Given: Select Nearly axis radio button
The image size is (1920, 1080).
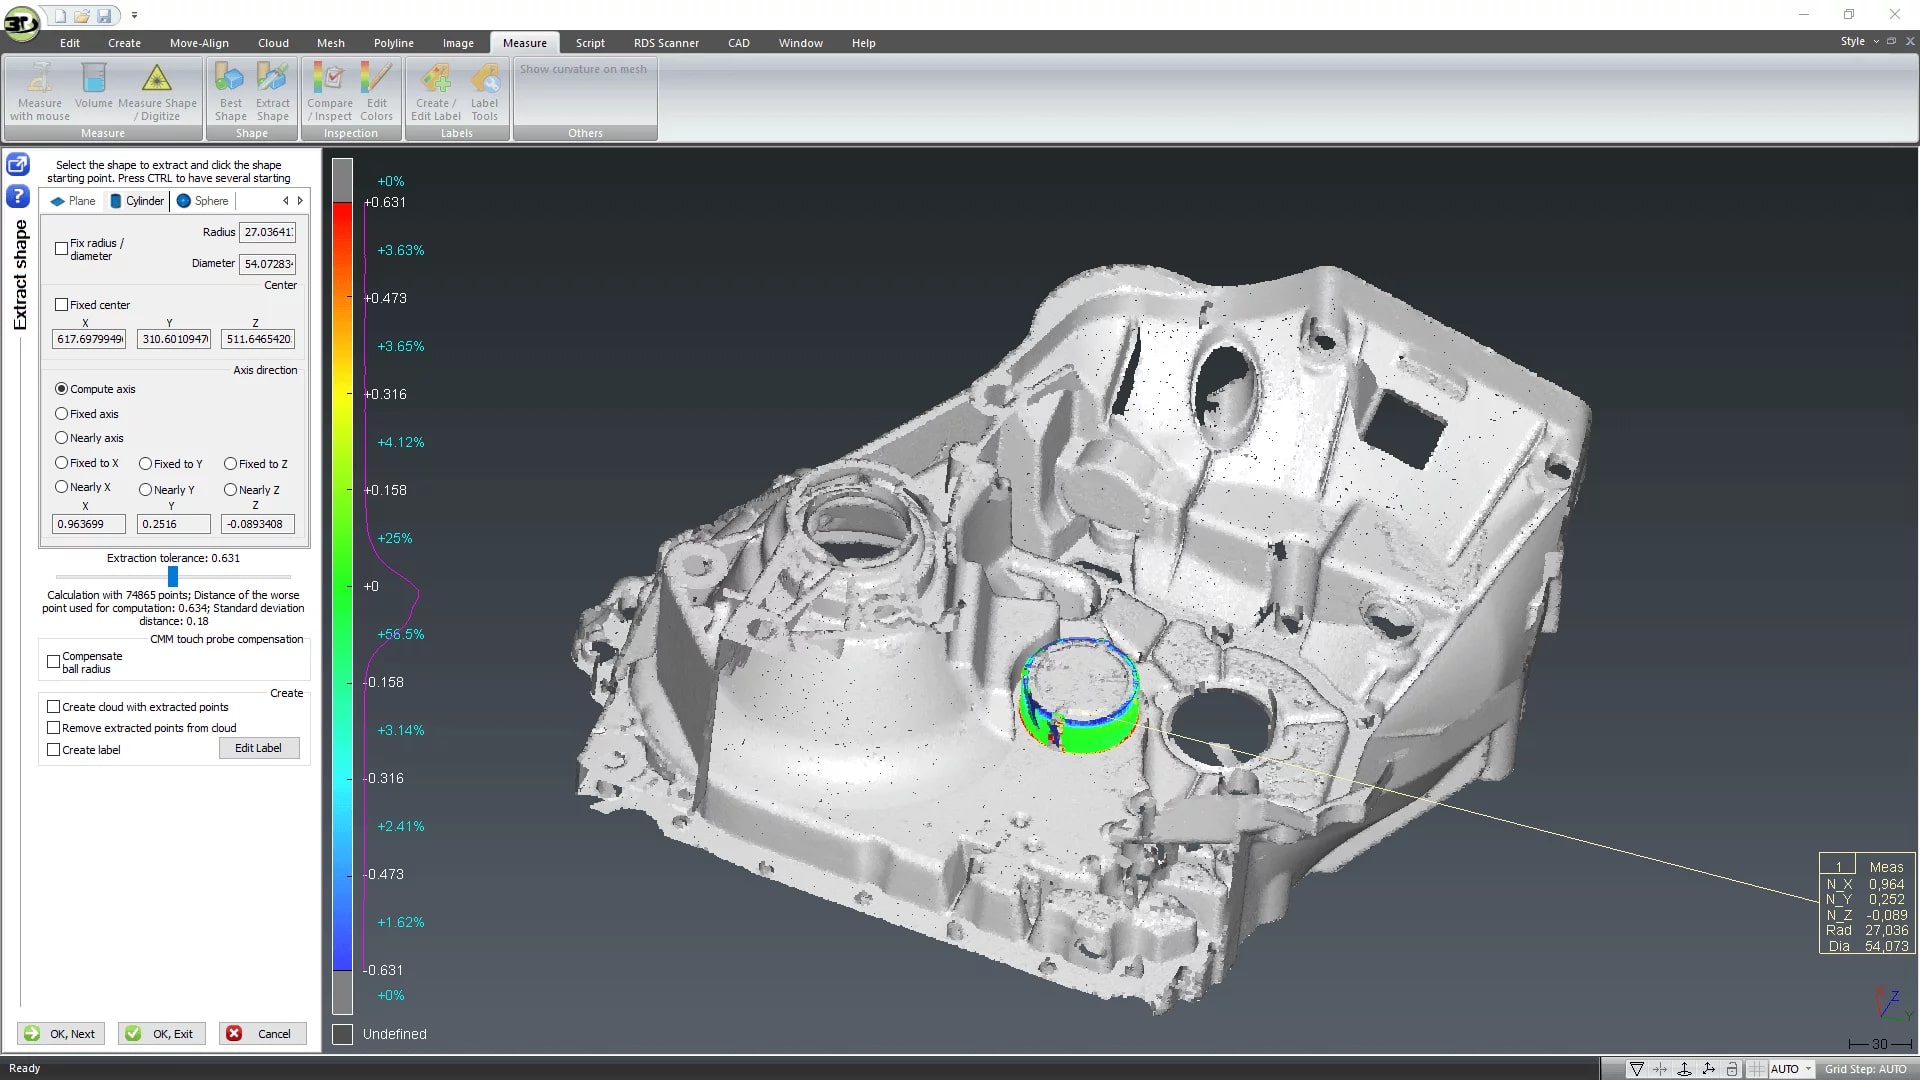Looking at the screenshot, I should (61, 438).
